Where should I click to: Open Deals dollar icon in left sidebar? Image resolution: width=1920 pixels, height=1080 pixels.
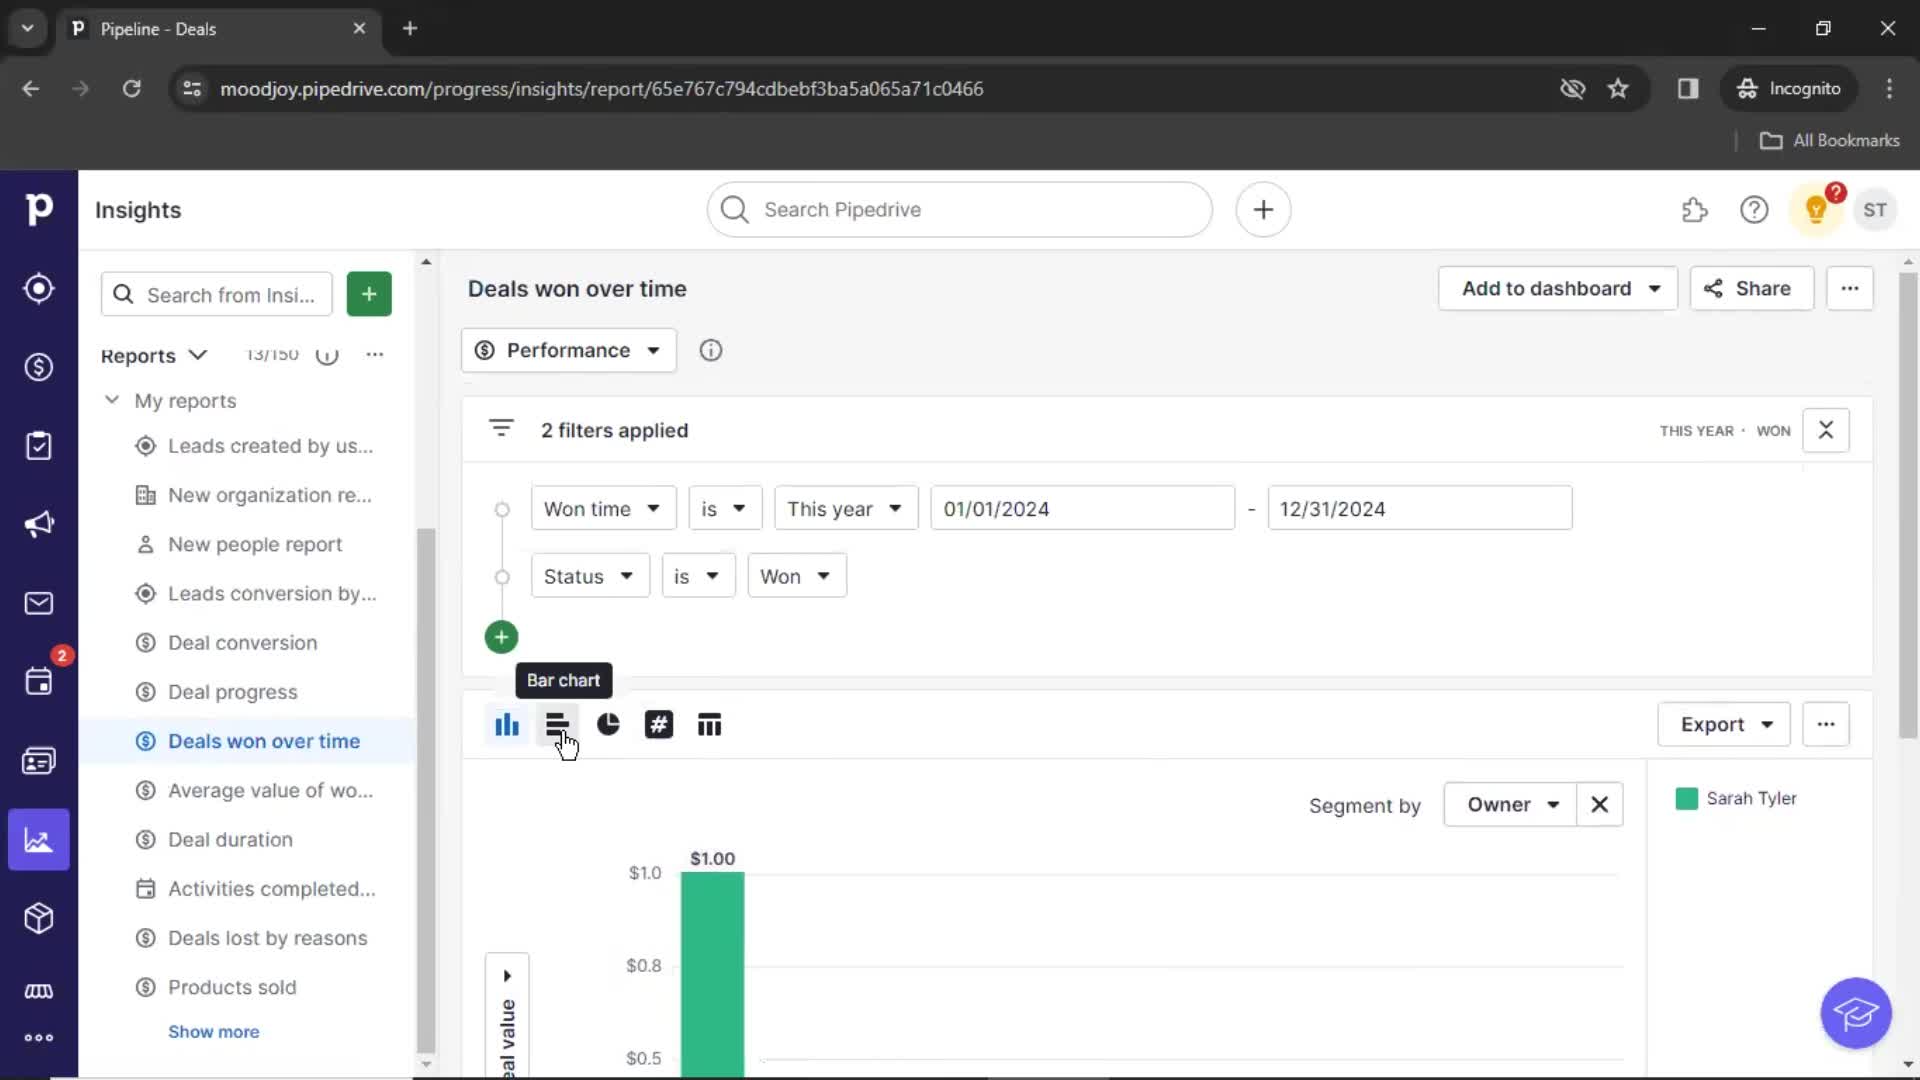tap(38, 367)
